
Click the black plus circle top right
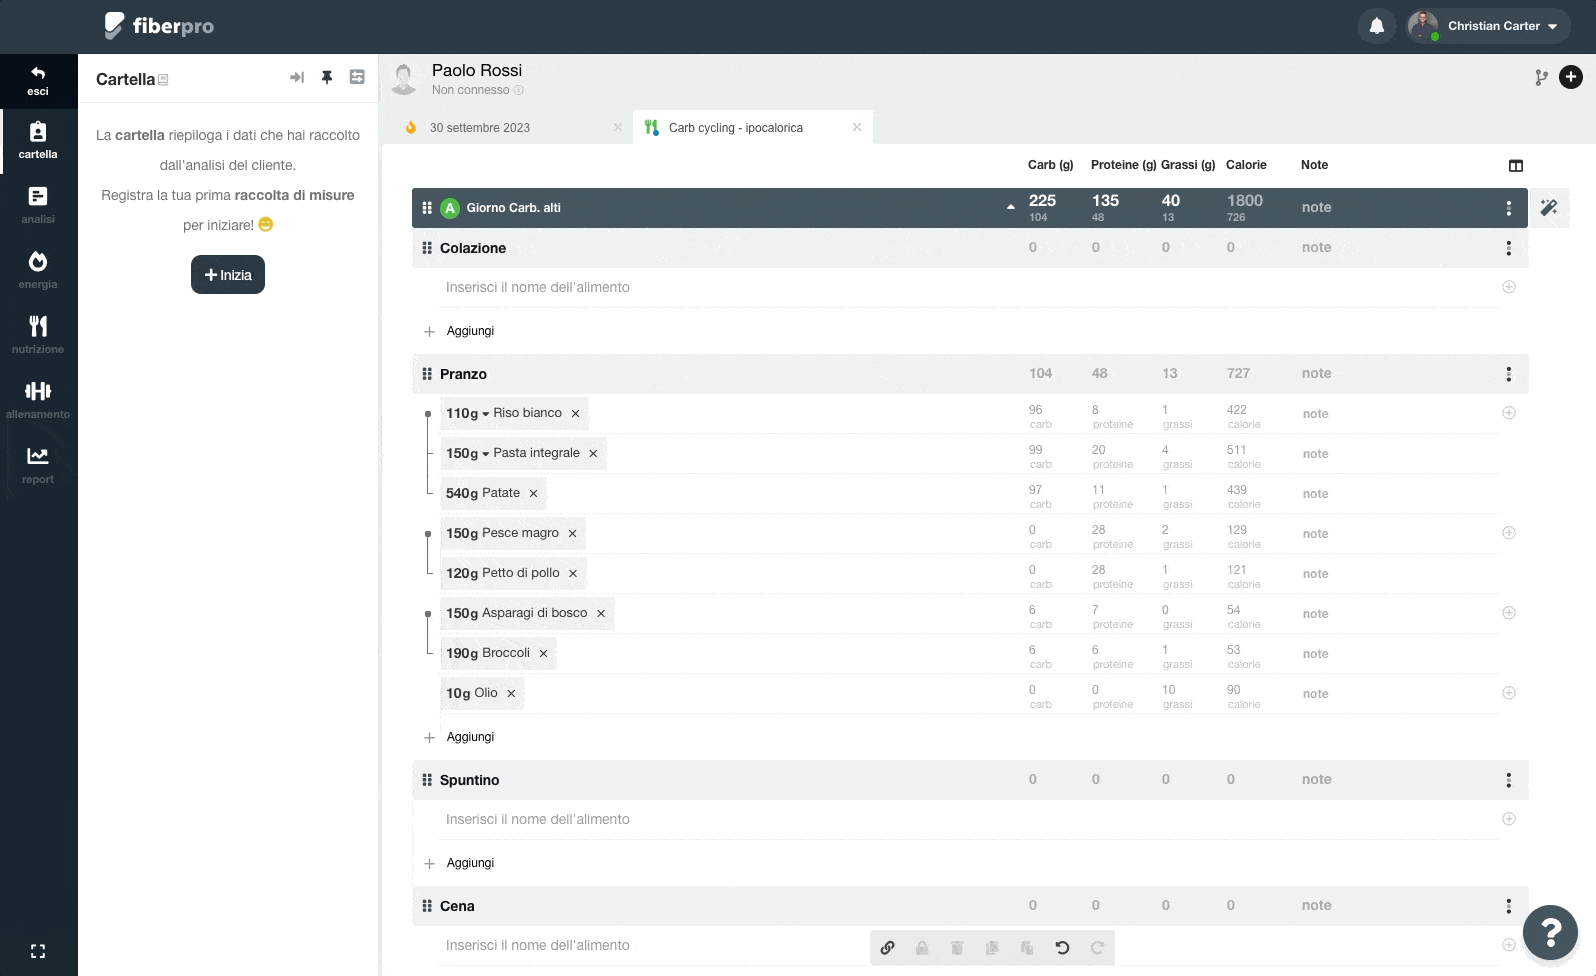tap(1571, 77)
